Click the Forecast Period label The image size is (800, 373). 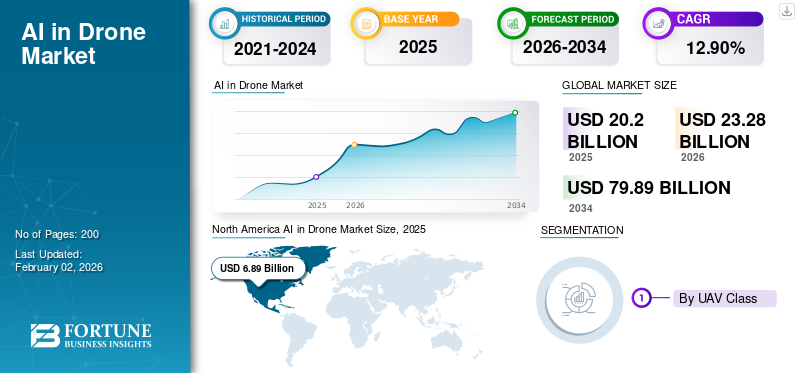(572, 19)
